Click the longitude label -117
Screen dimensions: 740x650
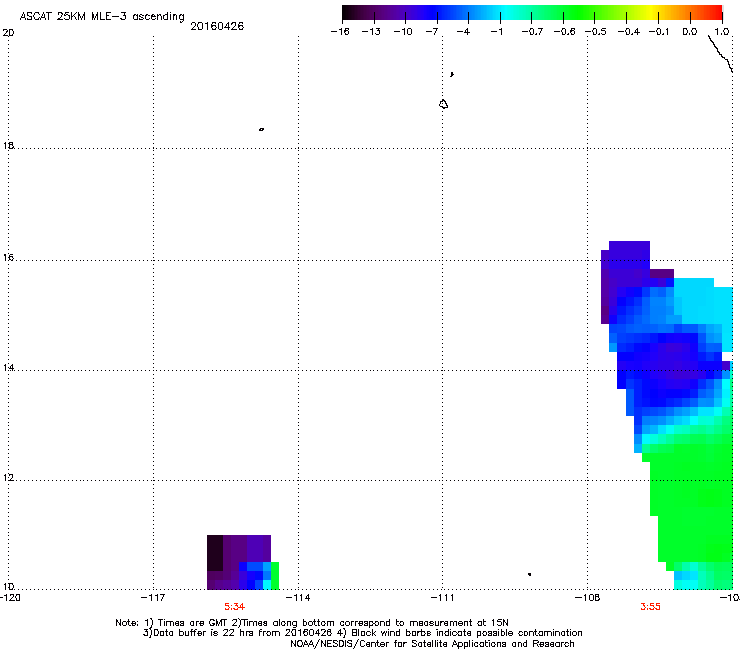pos(153,598)
